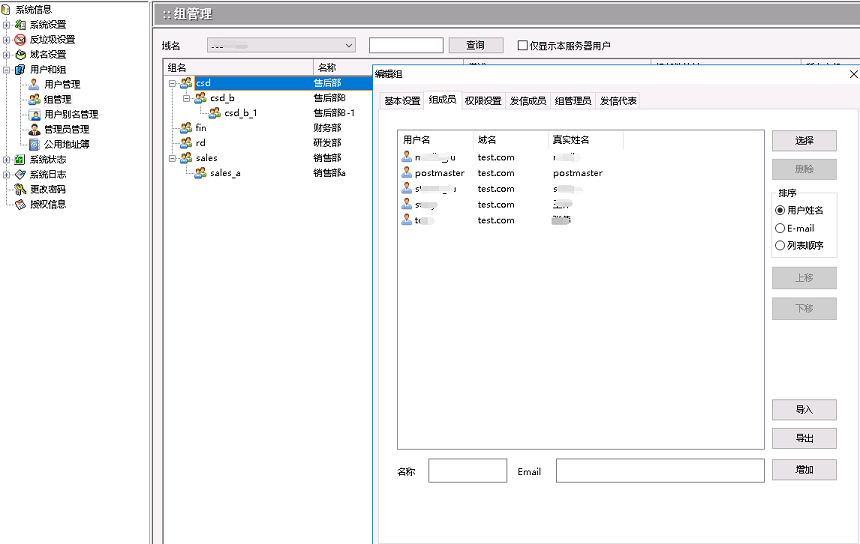The width and height of the screenshot is (860, 544).
Task: Click the 反垃圾设置 icon
Action: (x=20, y=39)
